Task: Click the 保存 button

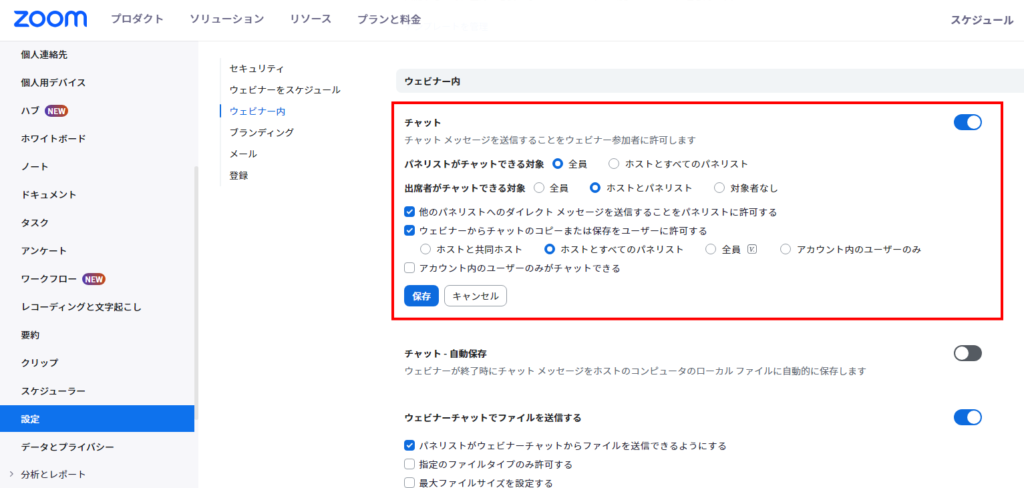Action: coord(421,296)
